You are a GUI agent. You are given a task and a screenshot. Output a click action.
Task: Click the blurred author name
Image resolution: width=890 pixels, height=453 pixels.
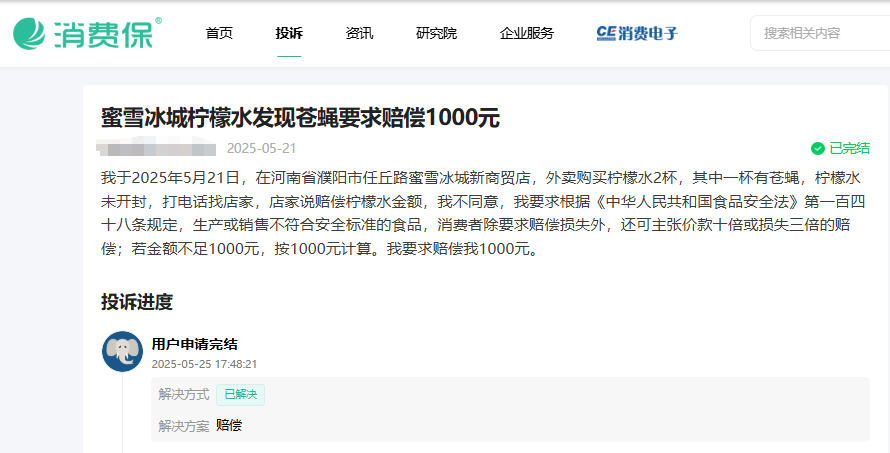coord(156,149)
